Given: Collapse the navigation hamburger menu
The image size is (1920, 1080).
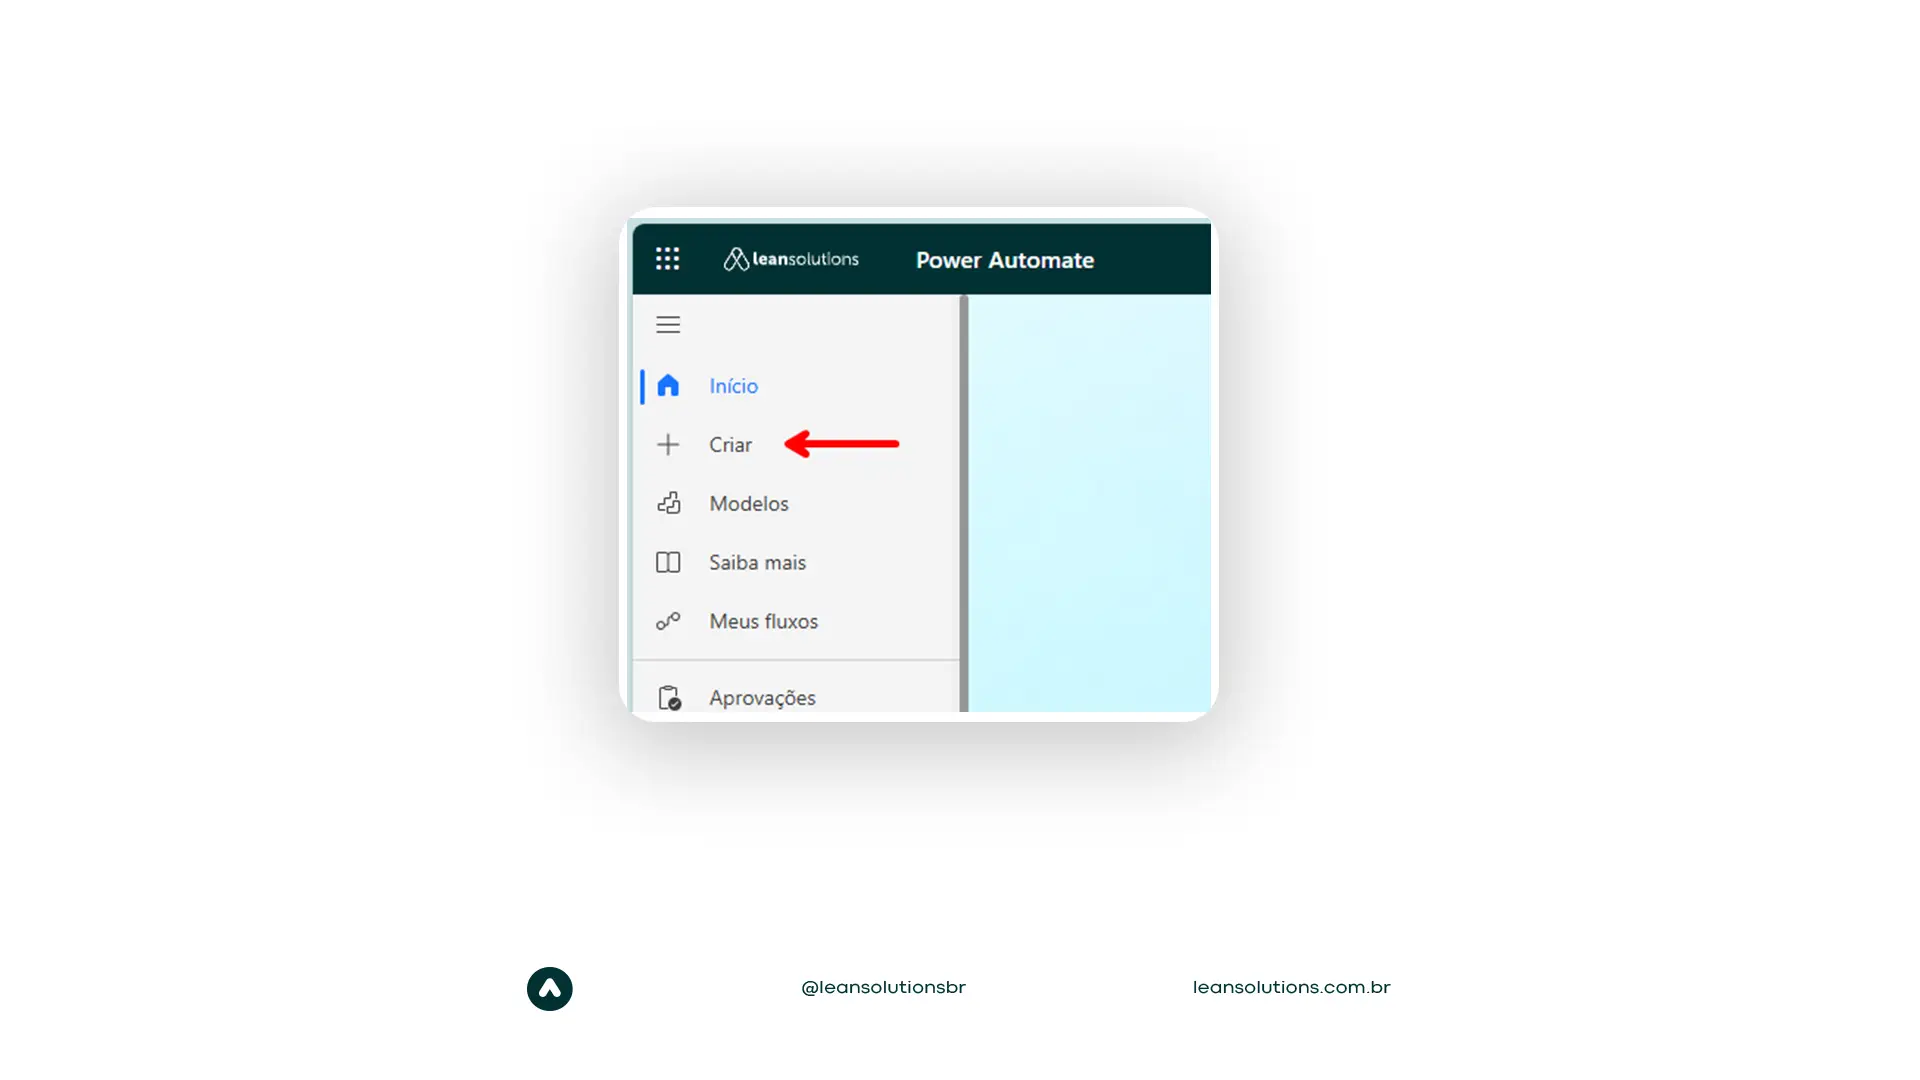Looking at the screenshot, I should [668, 325].
